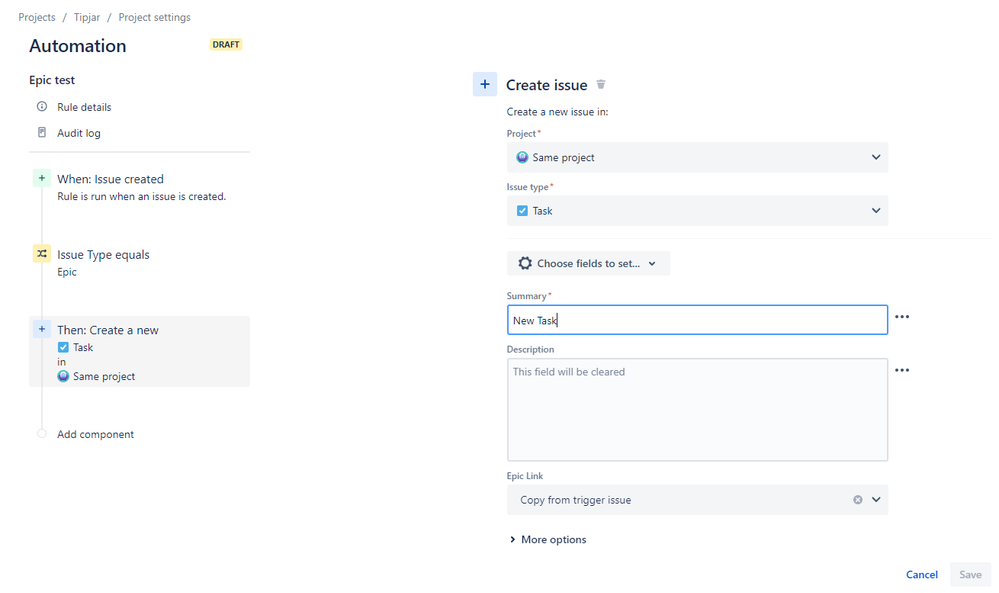
Task: Click the text 'Rule is run when an issue is created.'
Action: pos(141,197)
